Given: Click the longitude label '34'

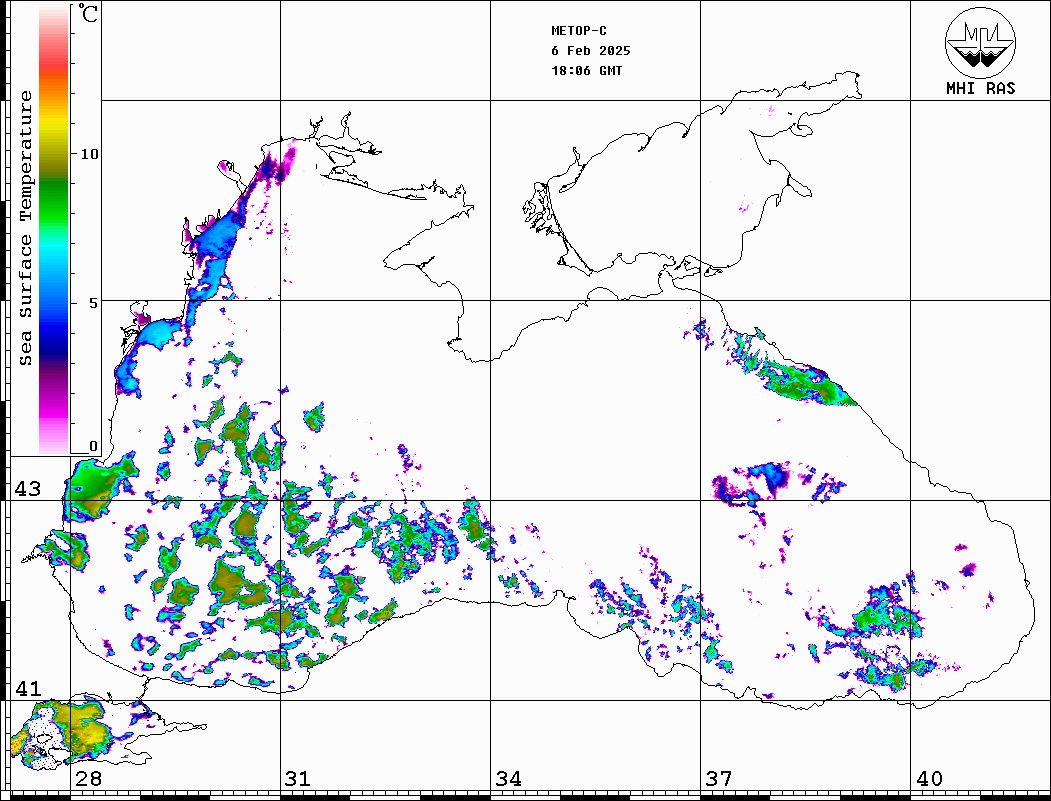Looking at the screenshot, I should (x=509, y=779).
